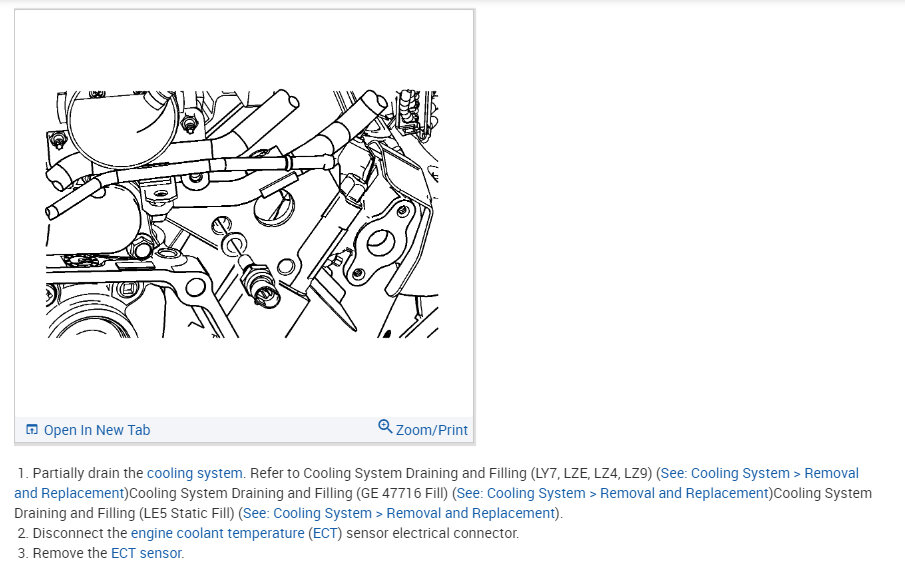905x571 pixels.
Task: Open the diagram via Open In New Tab text
Action: 97,430
